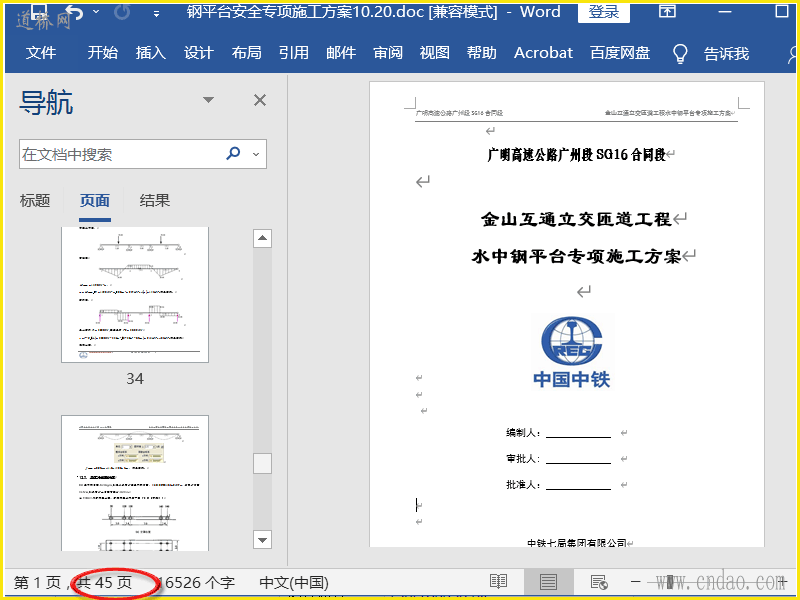Select the 邮件 ribbon tab
Image resolution: width=800 pixels, height=600 pixels.
coord(341,53)
